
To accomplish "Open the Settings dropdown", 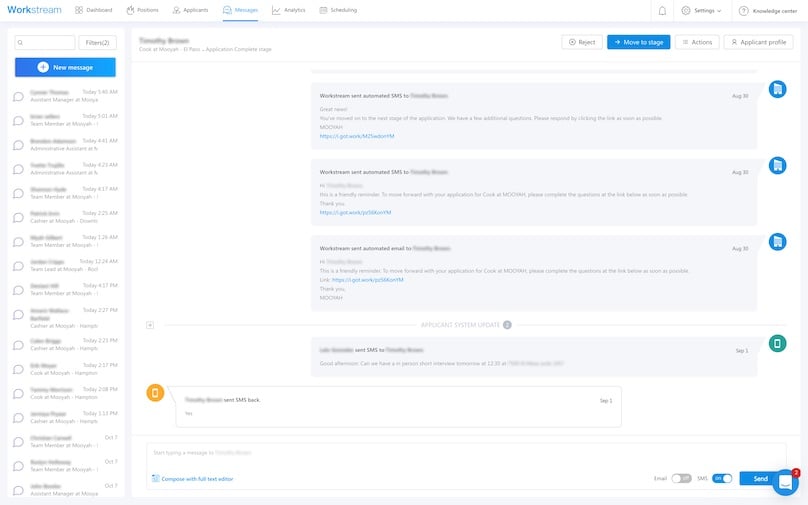I will coord(701,10).
